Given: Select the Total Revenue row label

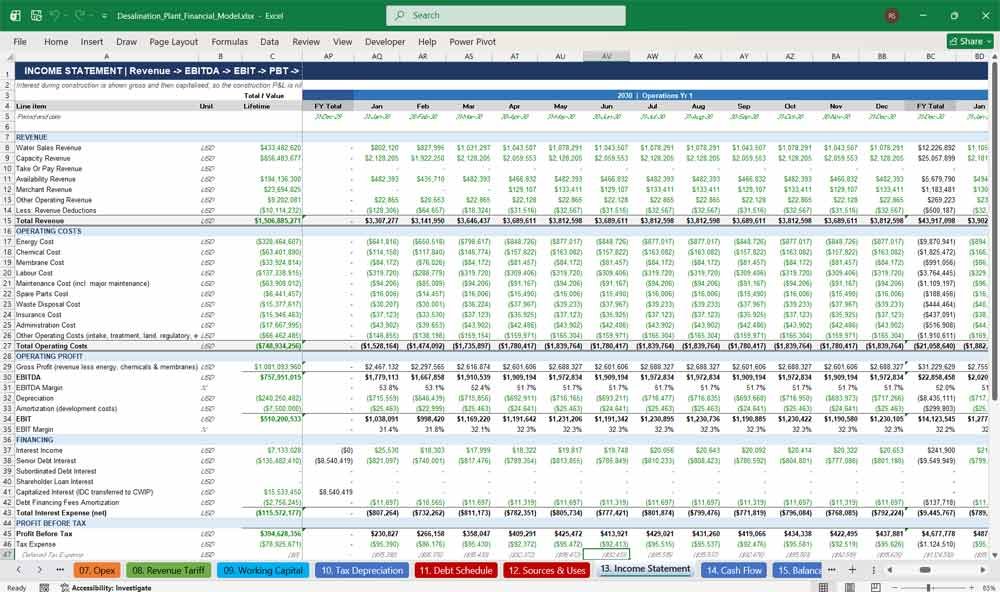Looking at the screenshot, I should 40,221.
